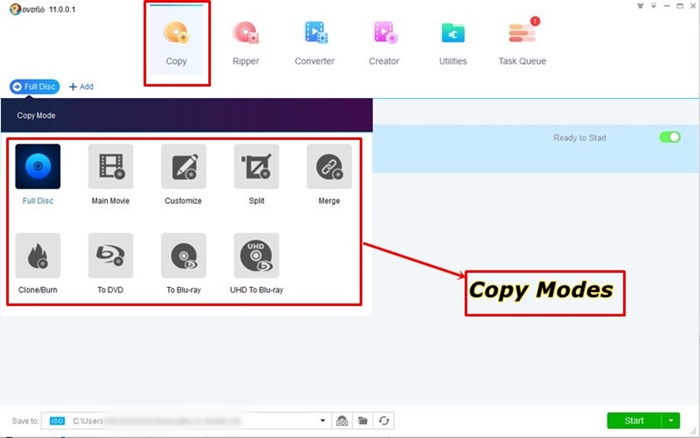Click the ISO image output icon
The width and height of the screenshot is (700, 438).
click(x=342, y=421)
